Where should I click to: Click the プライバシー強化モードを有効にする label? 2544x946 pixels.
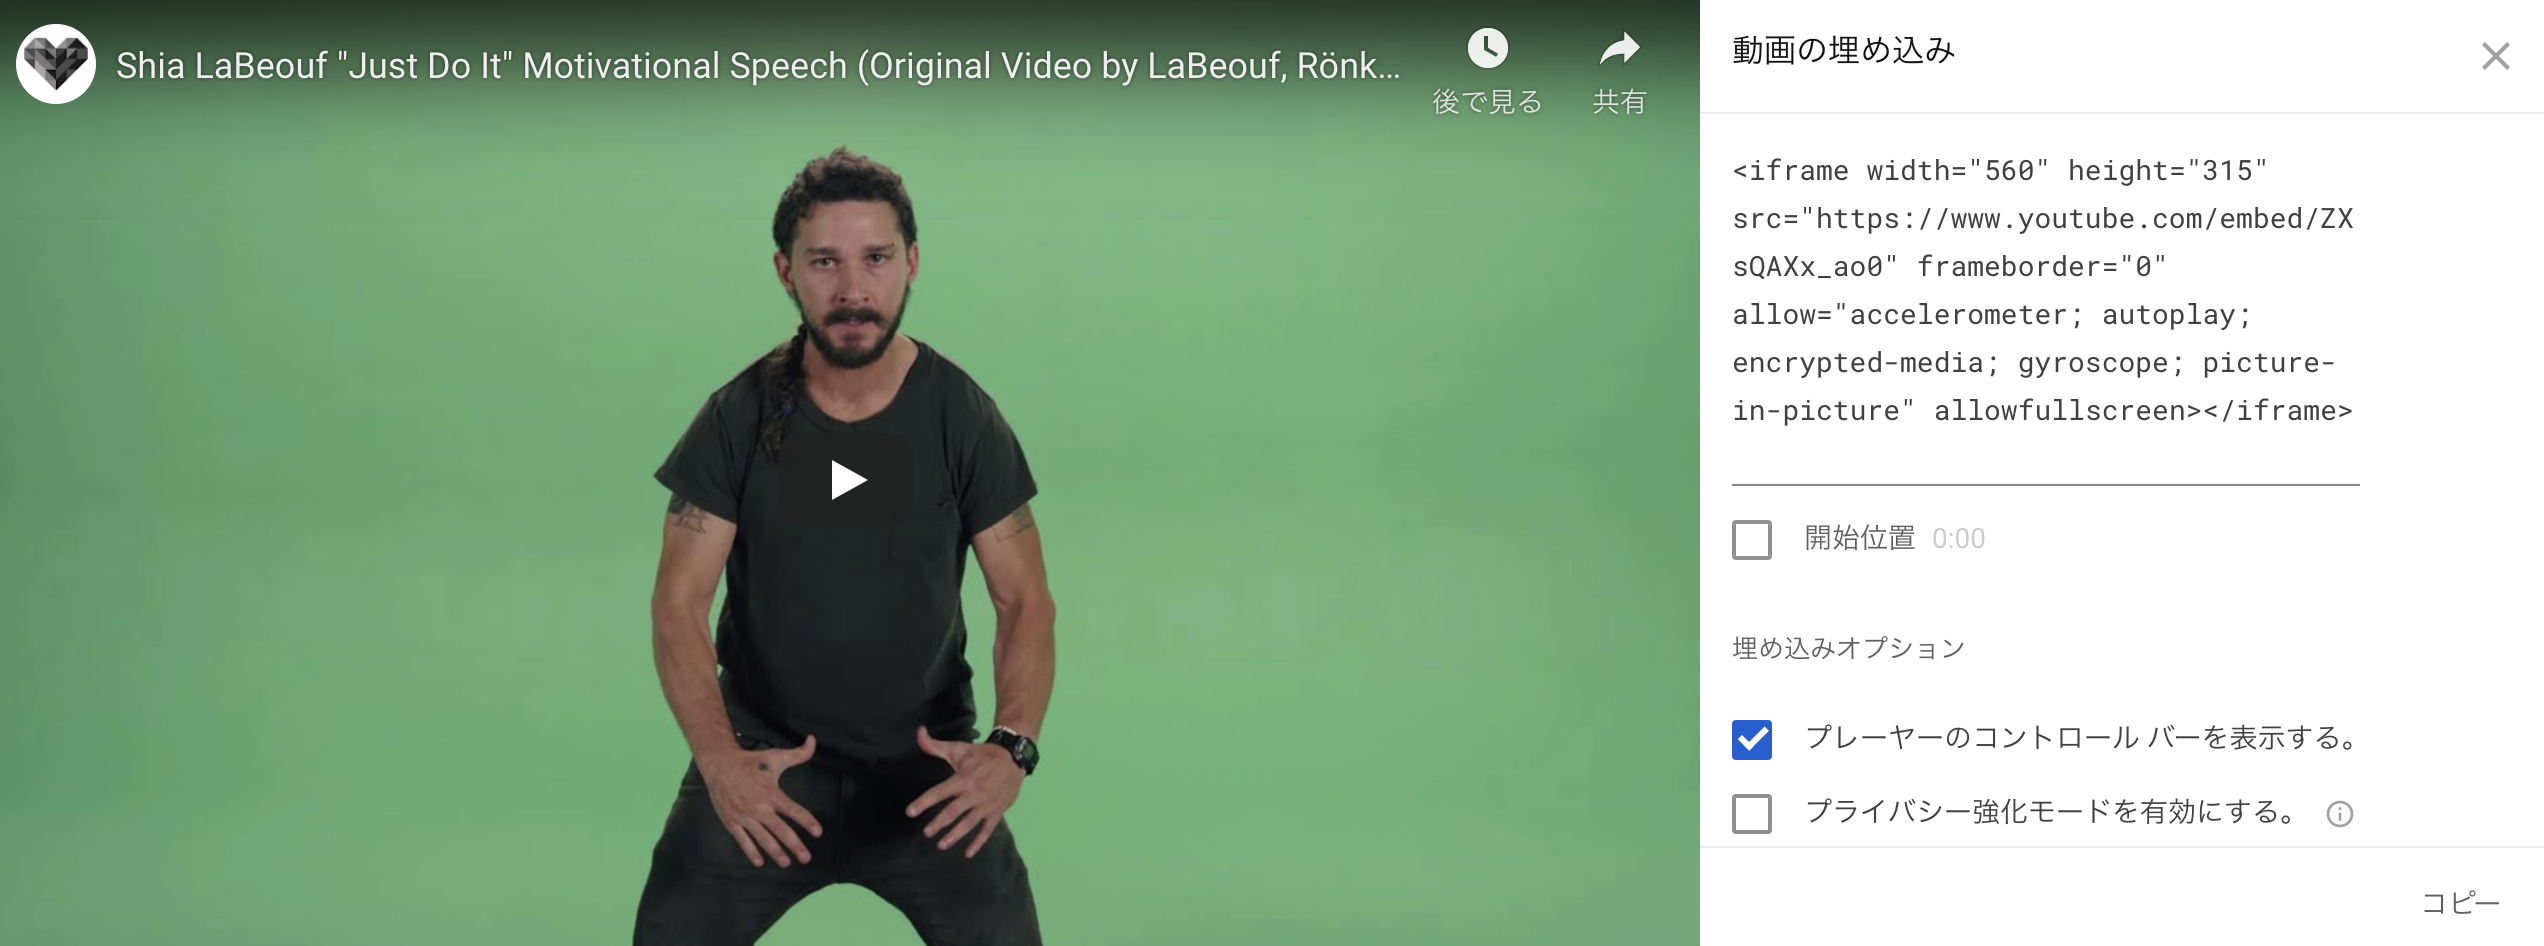click(2053, 812)
